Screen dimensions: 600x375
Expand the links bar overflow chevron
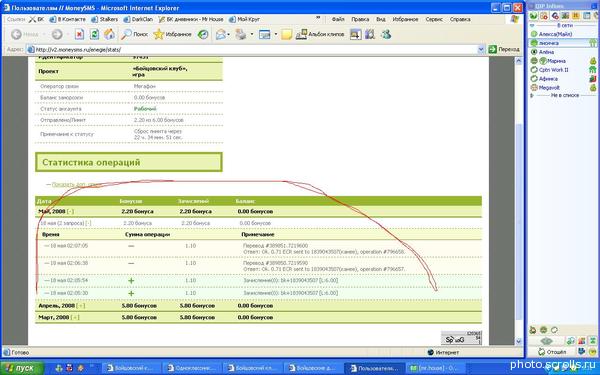(x=318, y=18)
